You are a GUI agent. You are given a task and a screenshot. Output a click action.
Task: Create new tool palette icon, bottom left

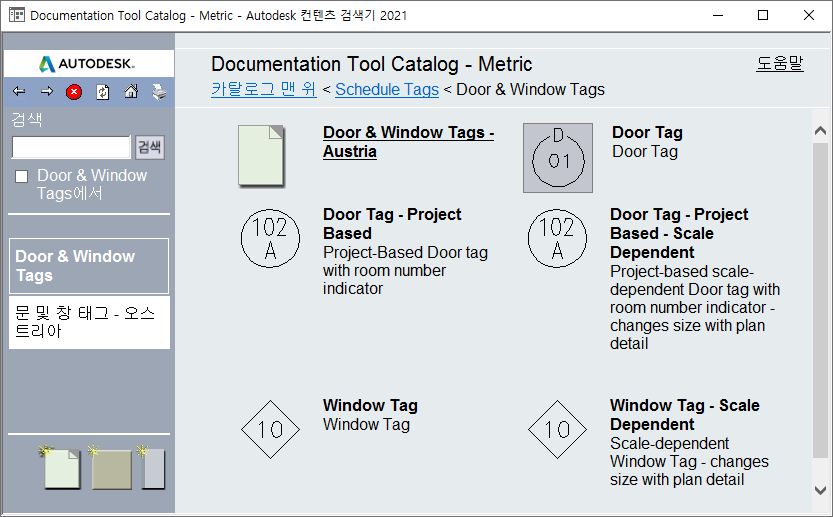coord(110,468)
